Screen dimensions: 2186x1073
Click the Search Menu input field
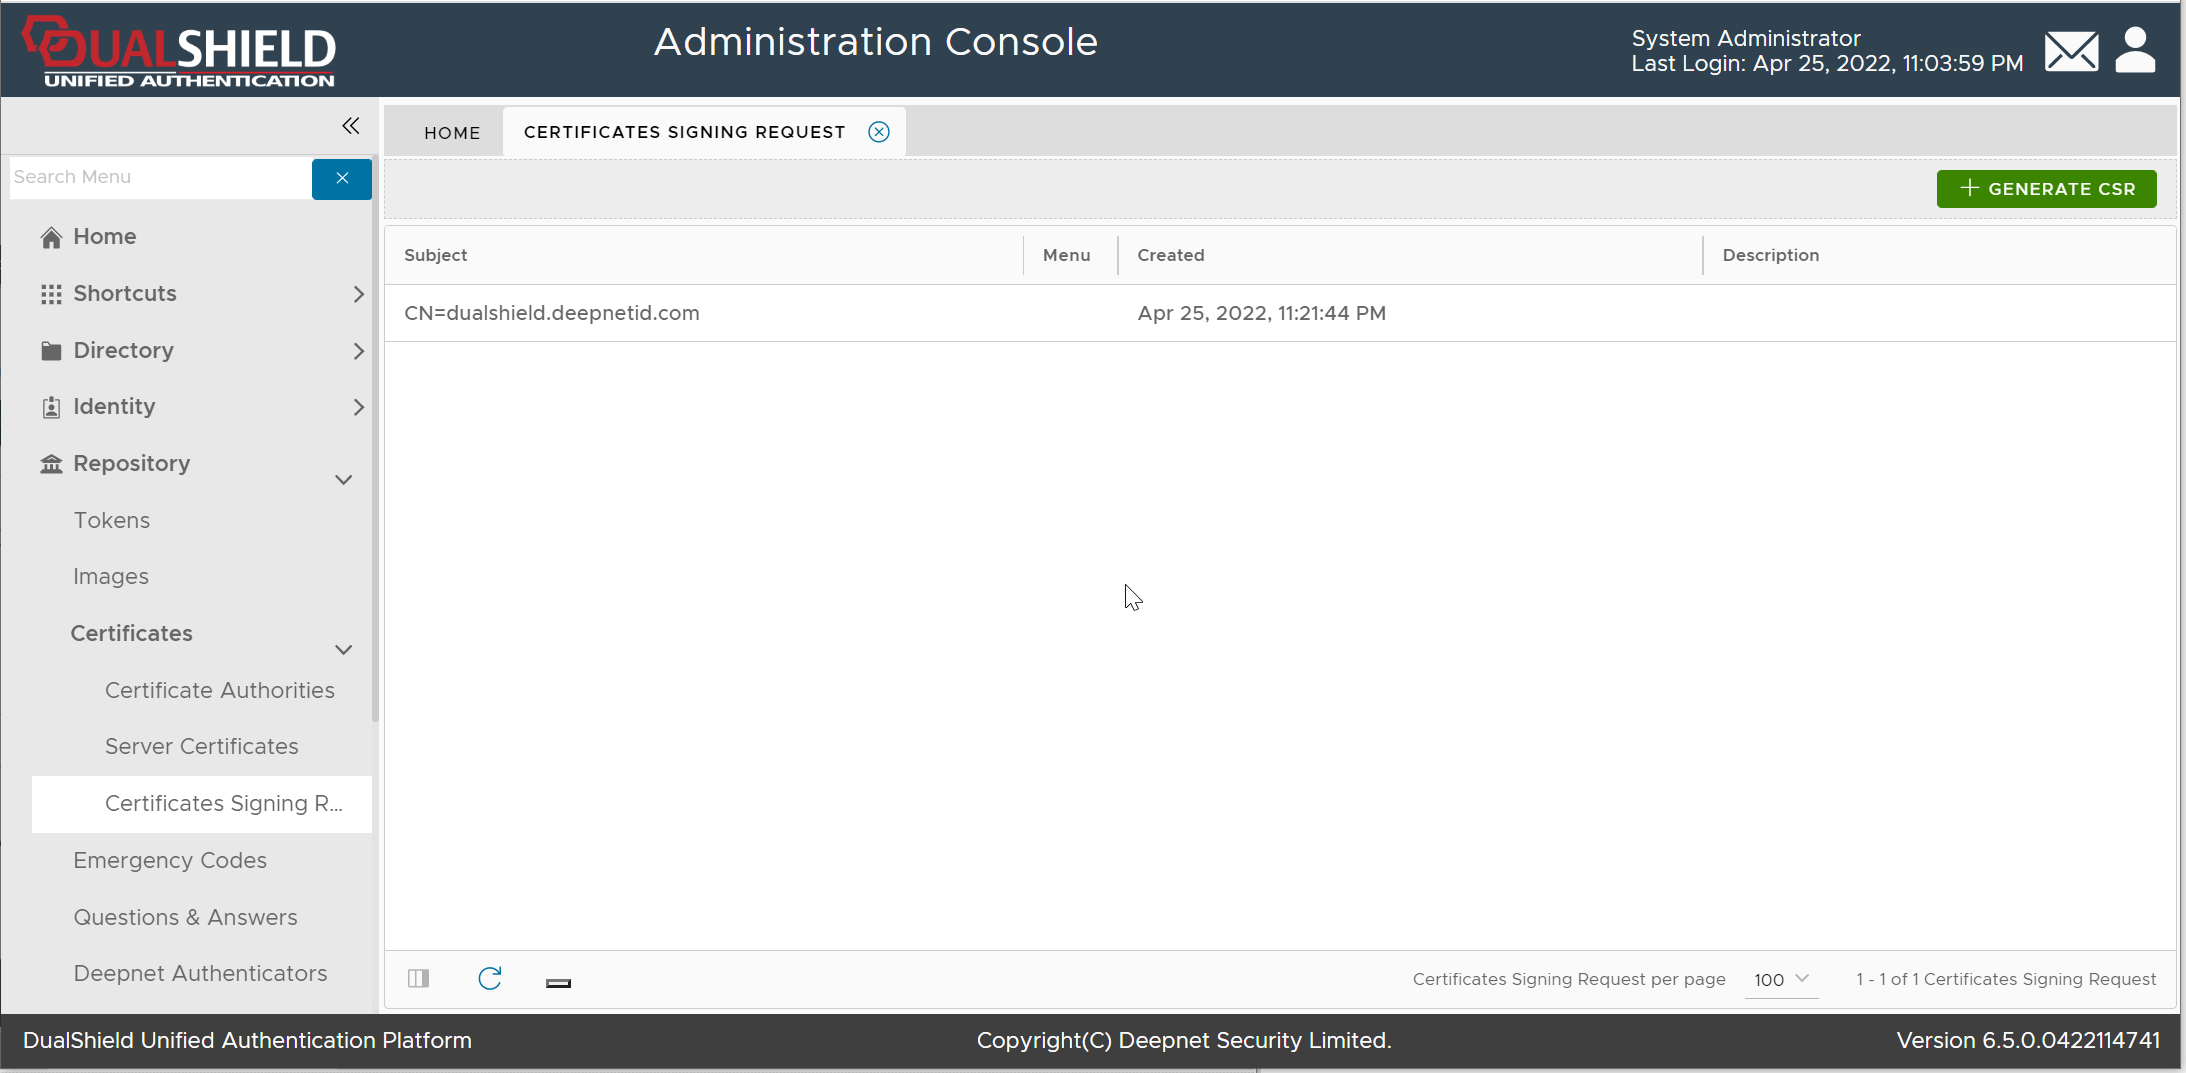coord(160,178)
